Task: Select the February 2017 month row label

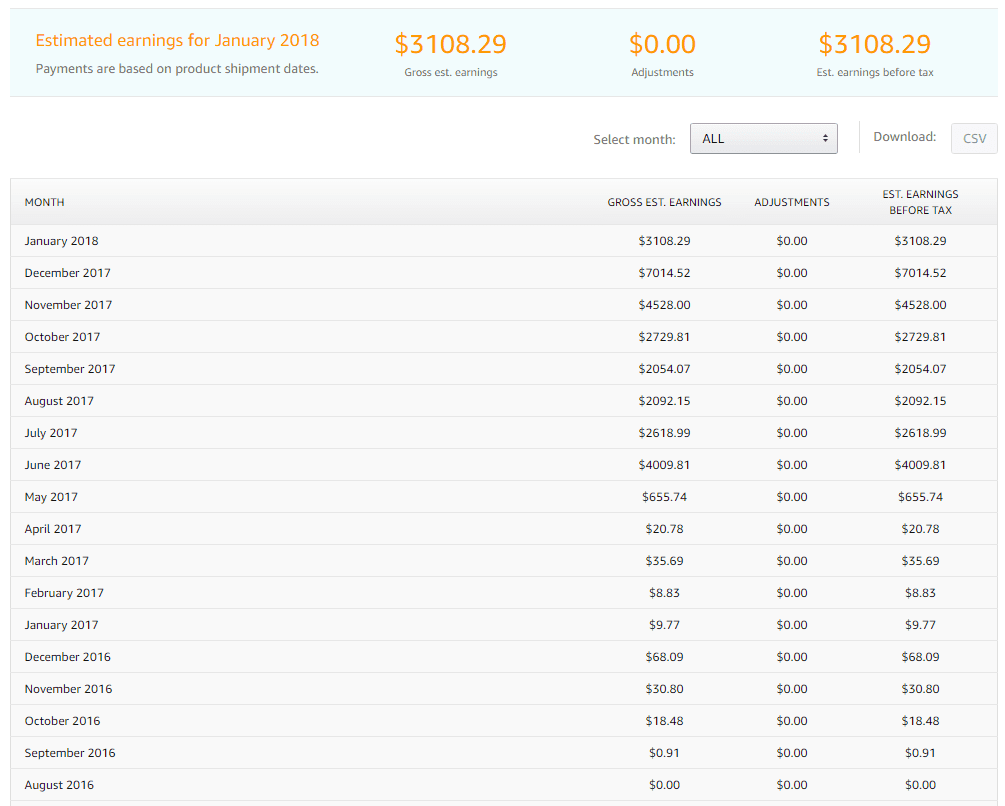Action: click(x=64, y=593)
